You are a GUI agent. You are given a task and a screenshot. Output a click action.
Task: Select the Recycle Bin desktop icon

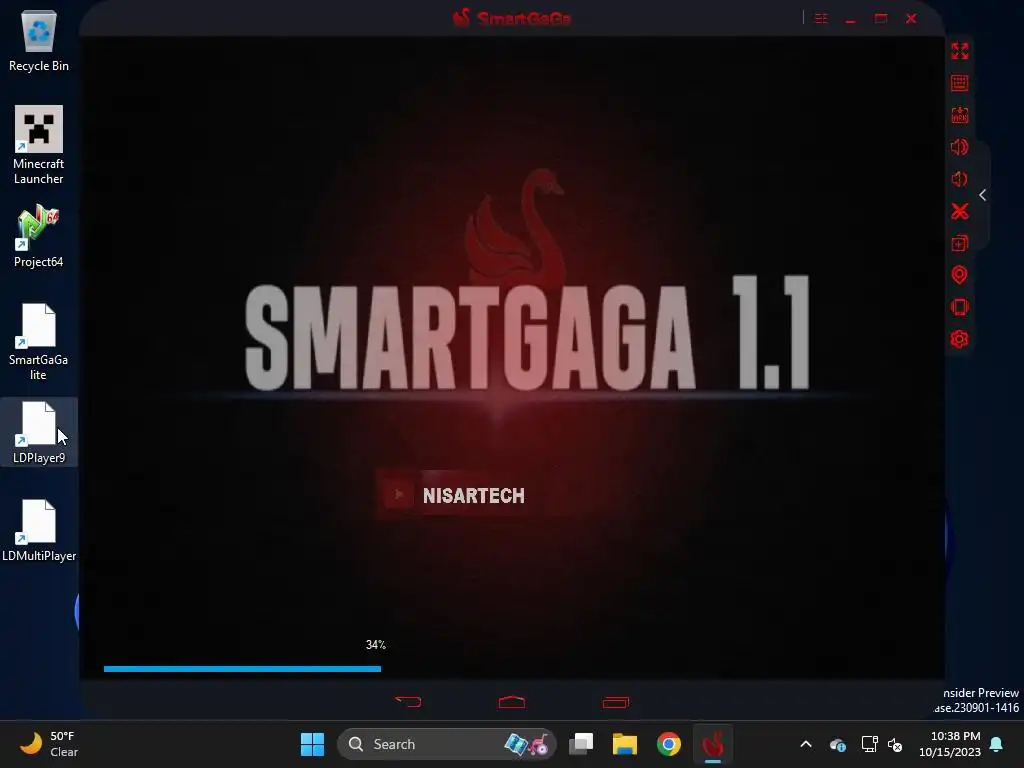39,40
